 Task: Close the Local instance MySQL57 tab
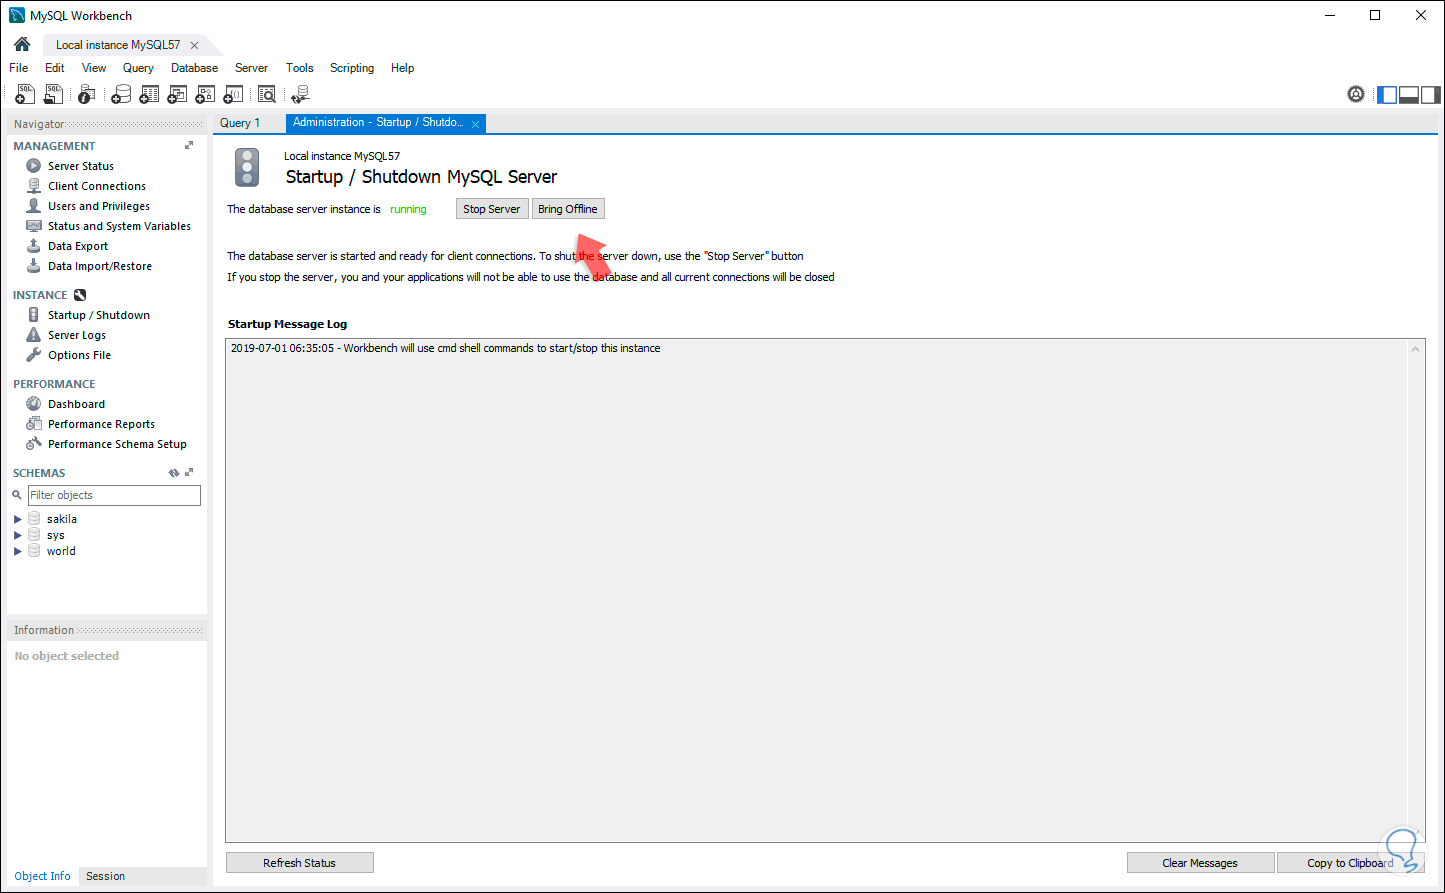(x=194, y=45)
